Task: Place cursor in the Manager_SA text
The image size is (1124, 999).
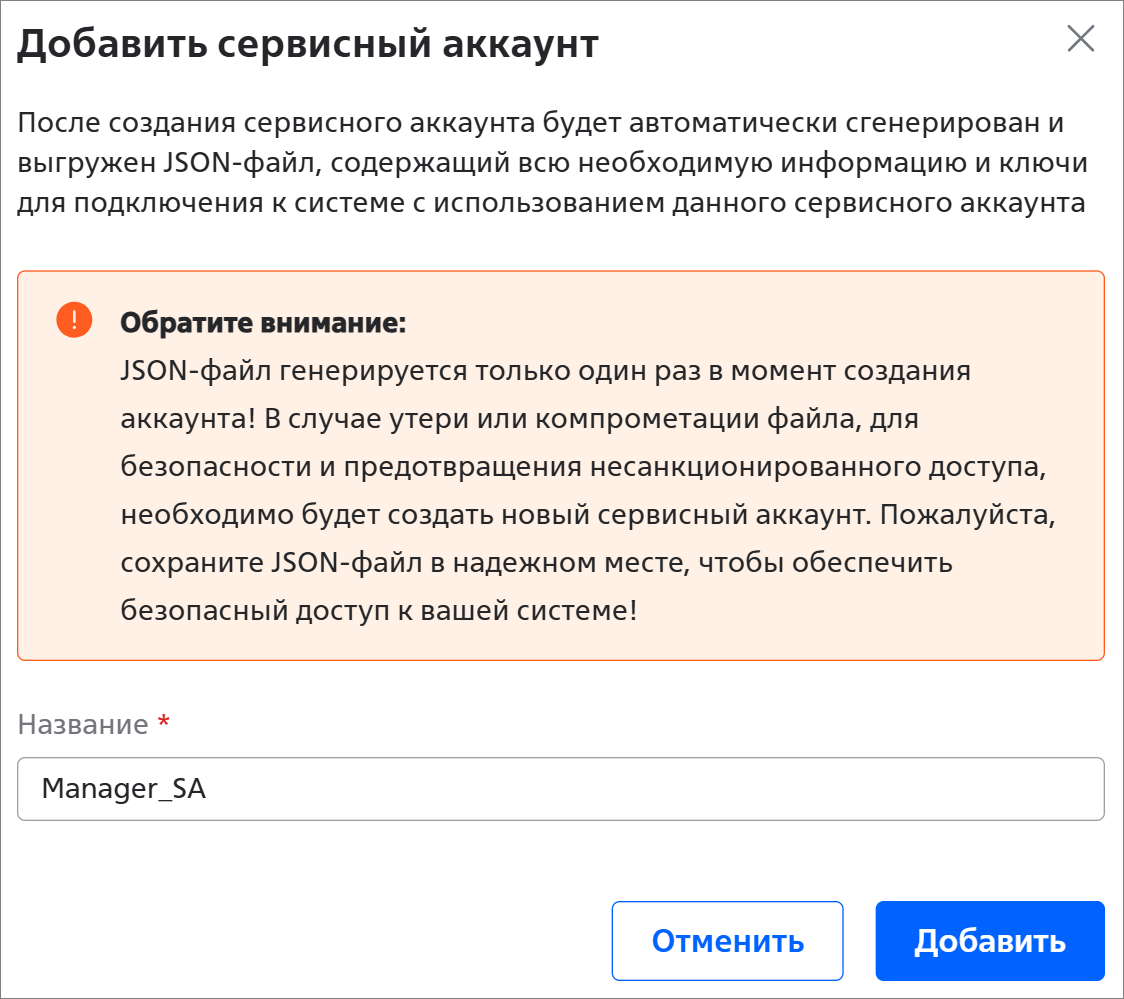Action: click(x=123, y=789)
